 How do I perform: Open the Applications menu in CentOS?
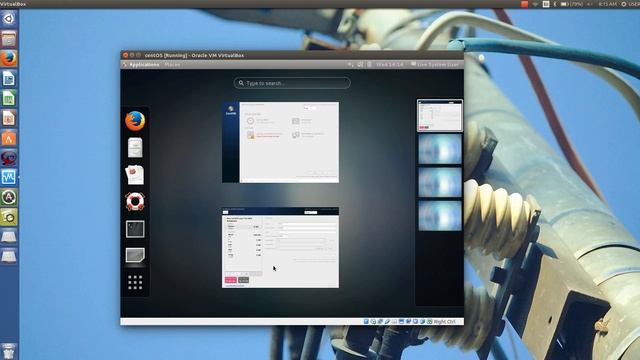click(144, 64)
